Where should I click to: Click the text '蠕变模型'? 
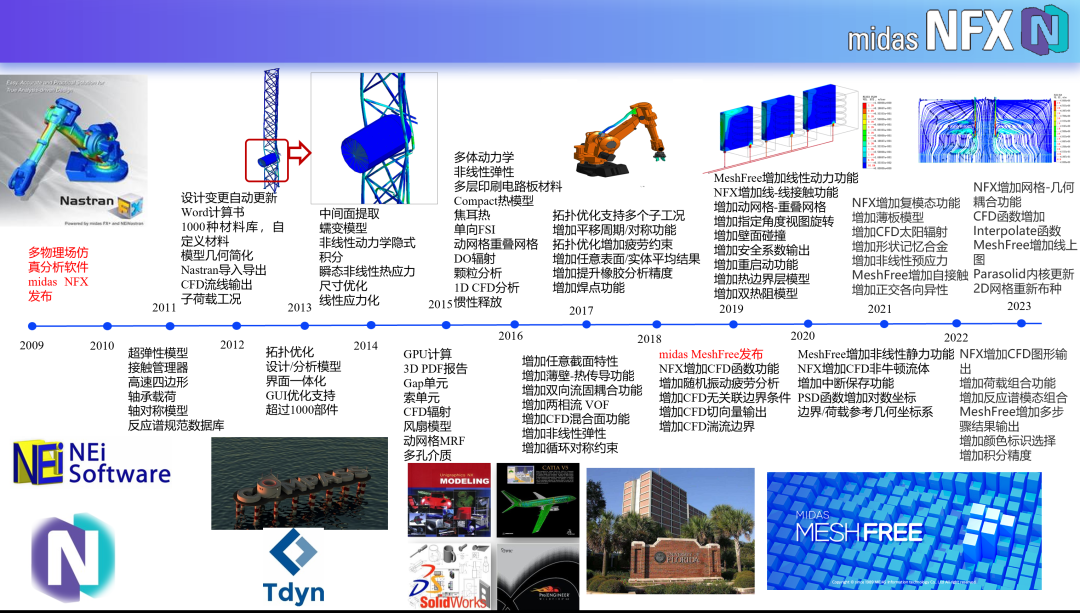343,228
